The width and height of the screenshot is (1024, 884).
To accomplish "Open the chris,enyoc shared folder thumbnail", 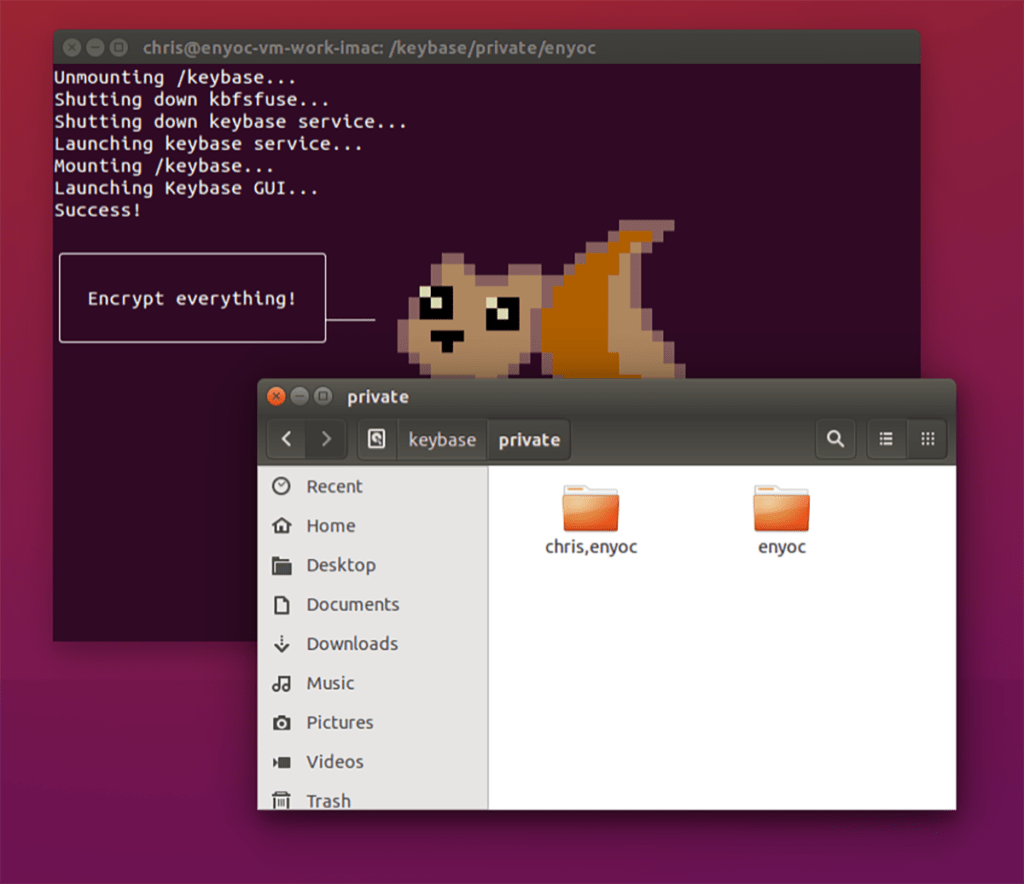I will [x=590, y=511].
